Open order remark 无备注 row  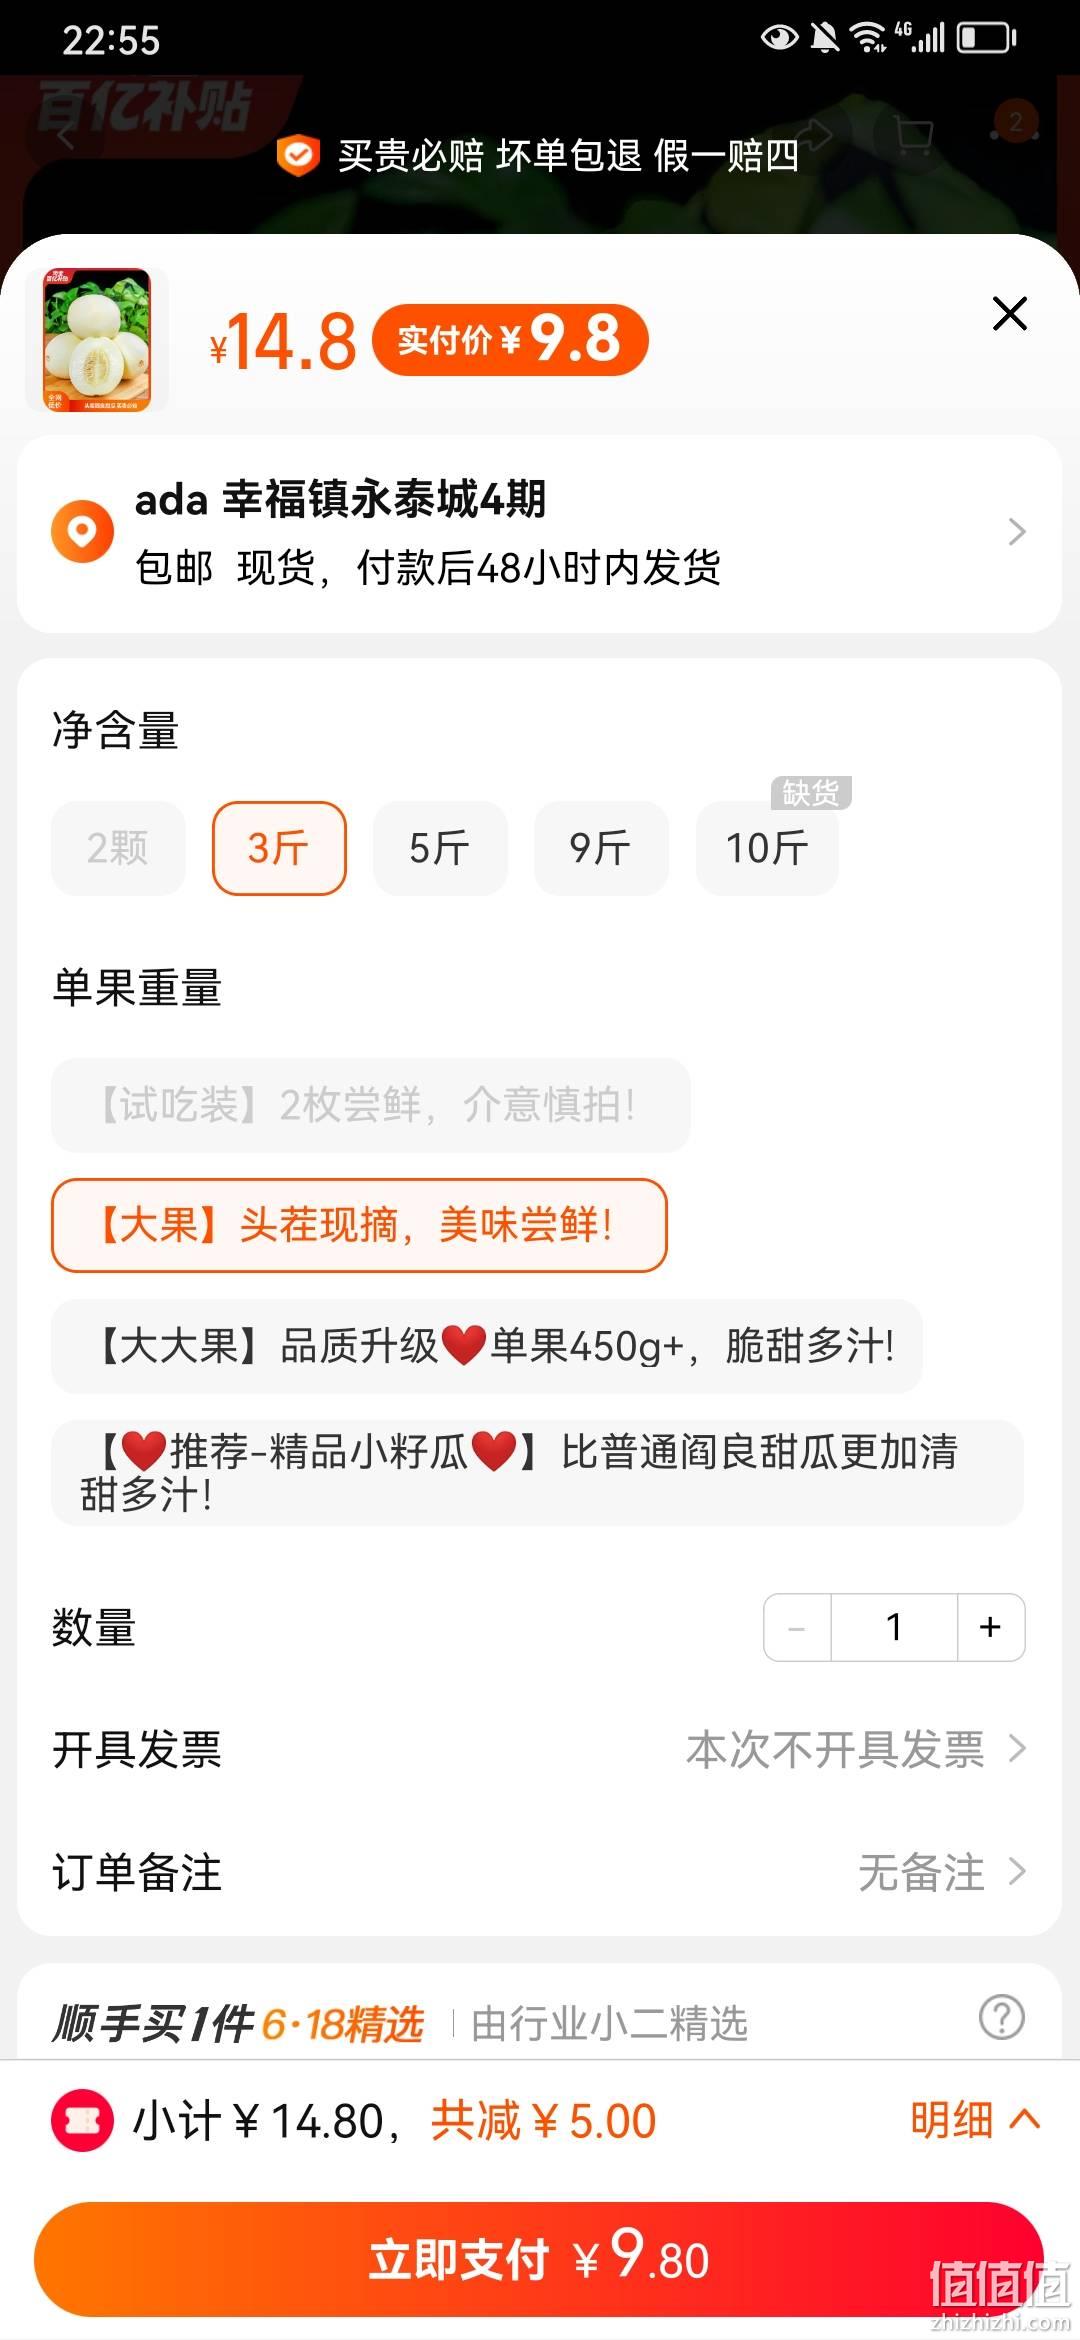point(540,1872)
